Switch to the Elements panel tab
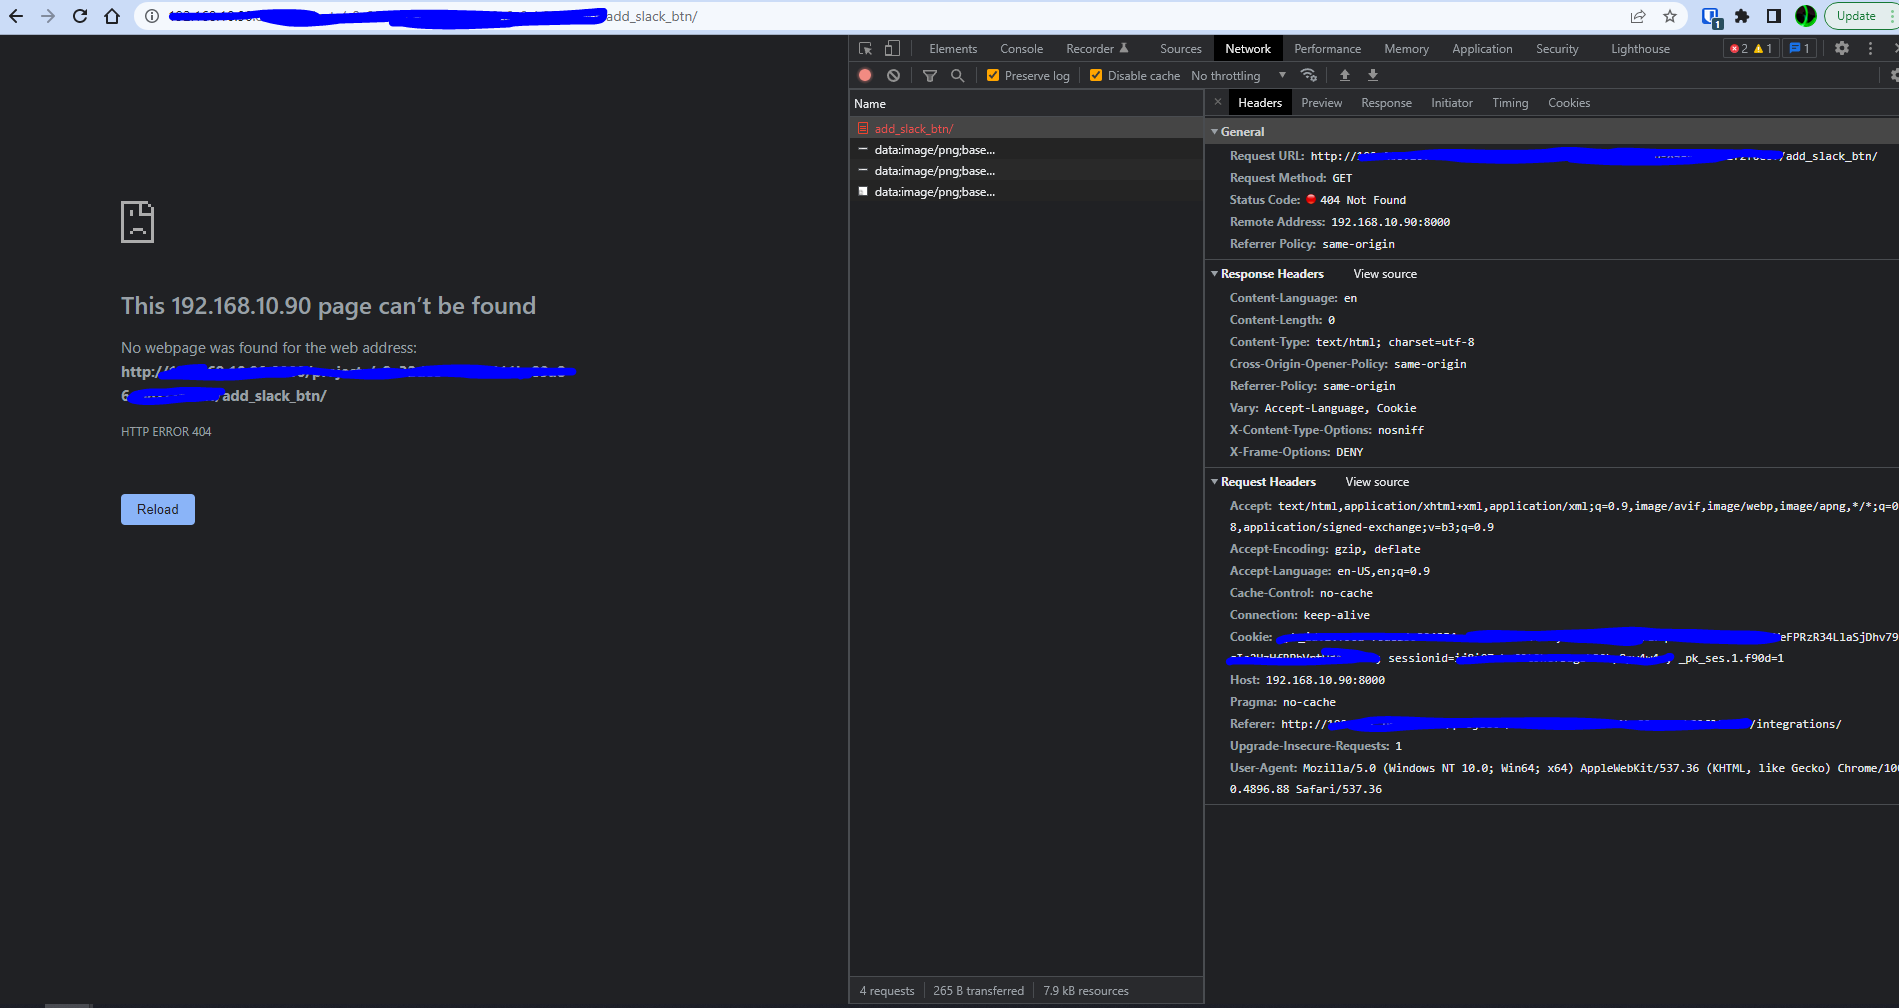Viewport: 1899px width, 1008px height. click(x=953, y=48)
